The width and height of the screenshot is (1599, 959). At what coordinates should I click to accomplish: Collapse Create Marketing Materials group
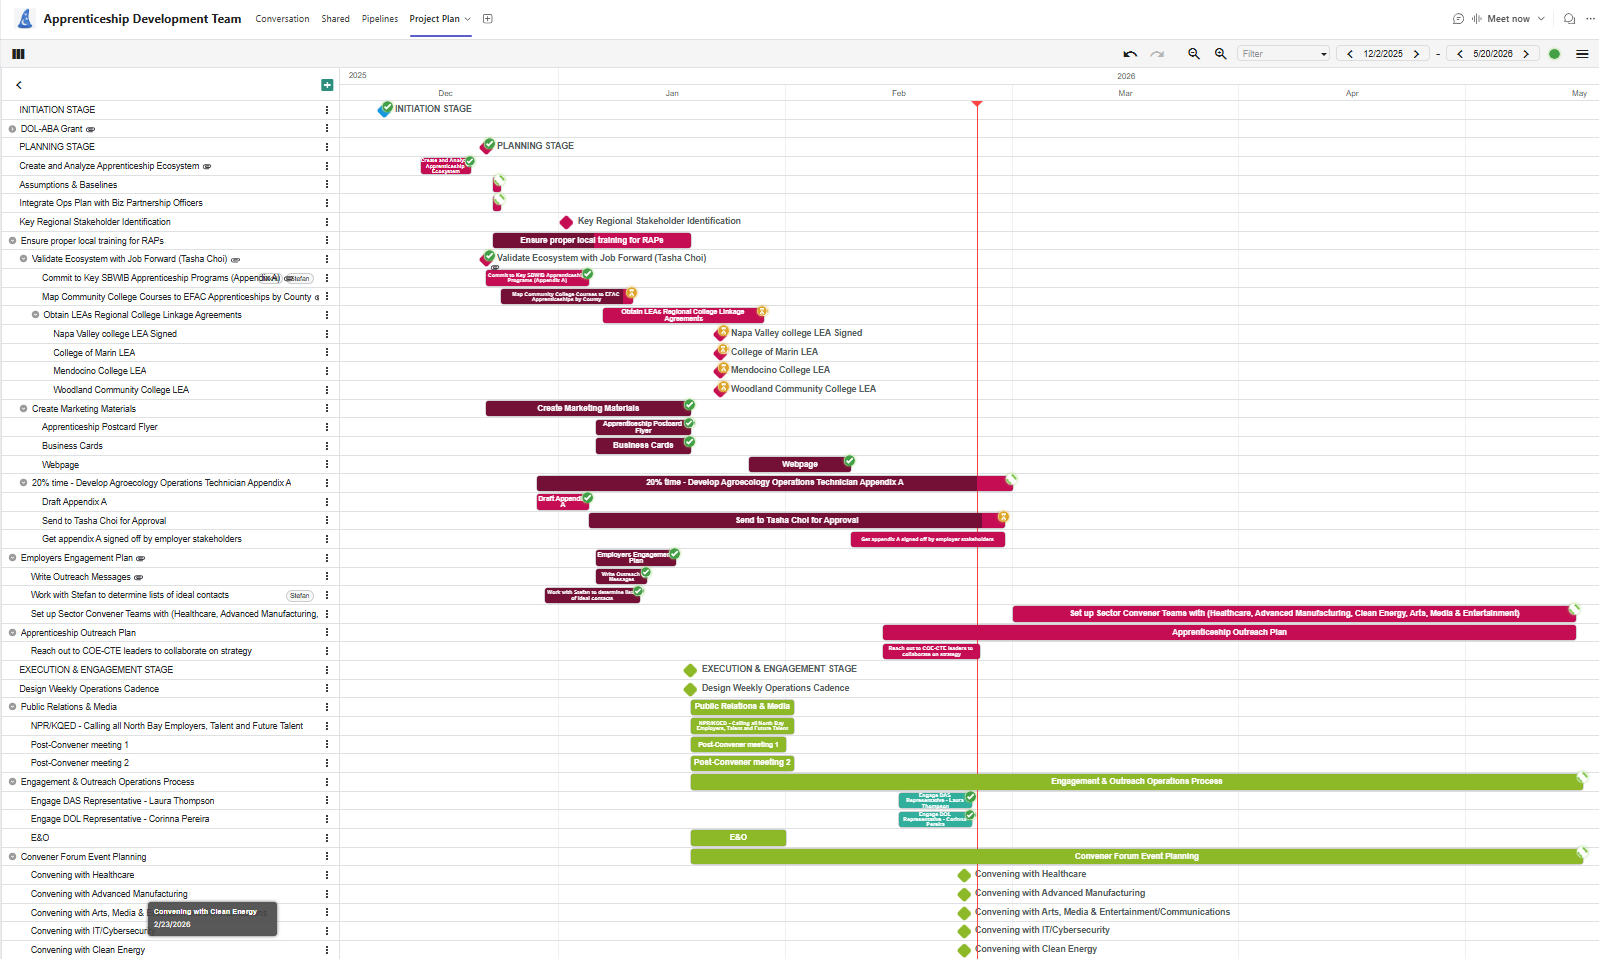click(x=23, y=408)
